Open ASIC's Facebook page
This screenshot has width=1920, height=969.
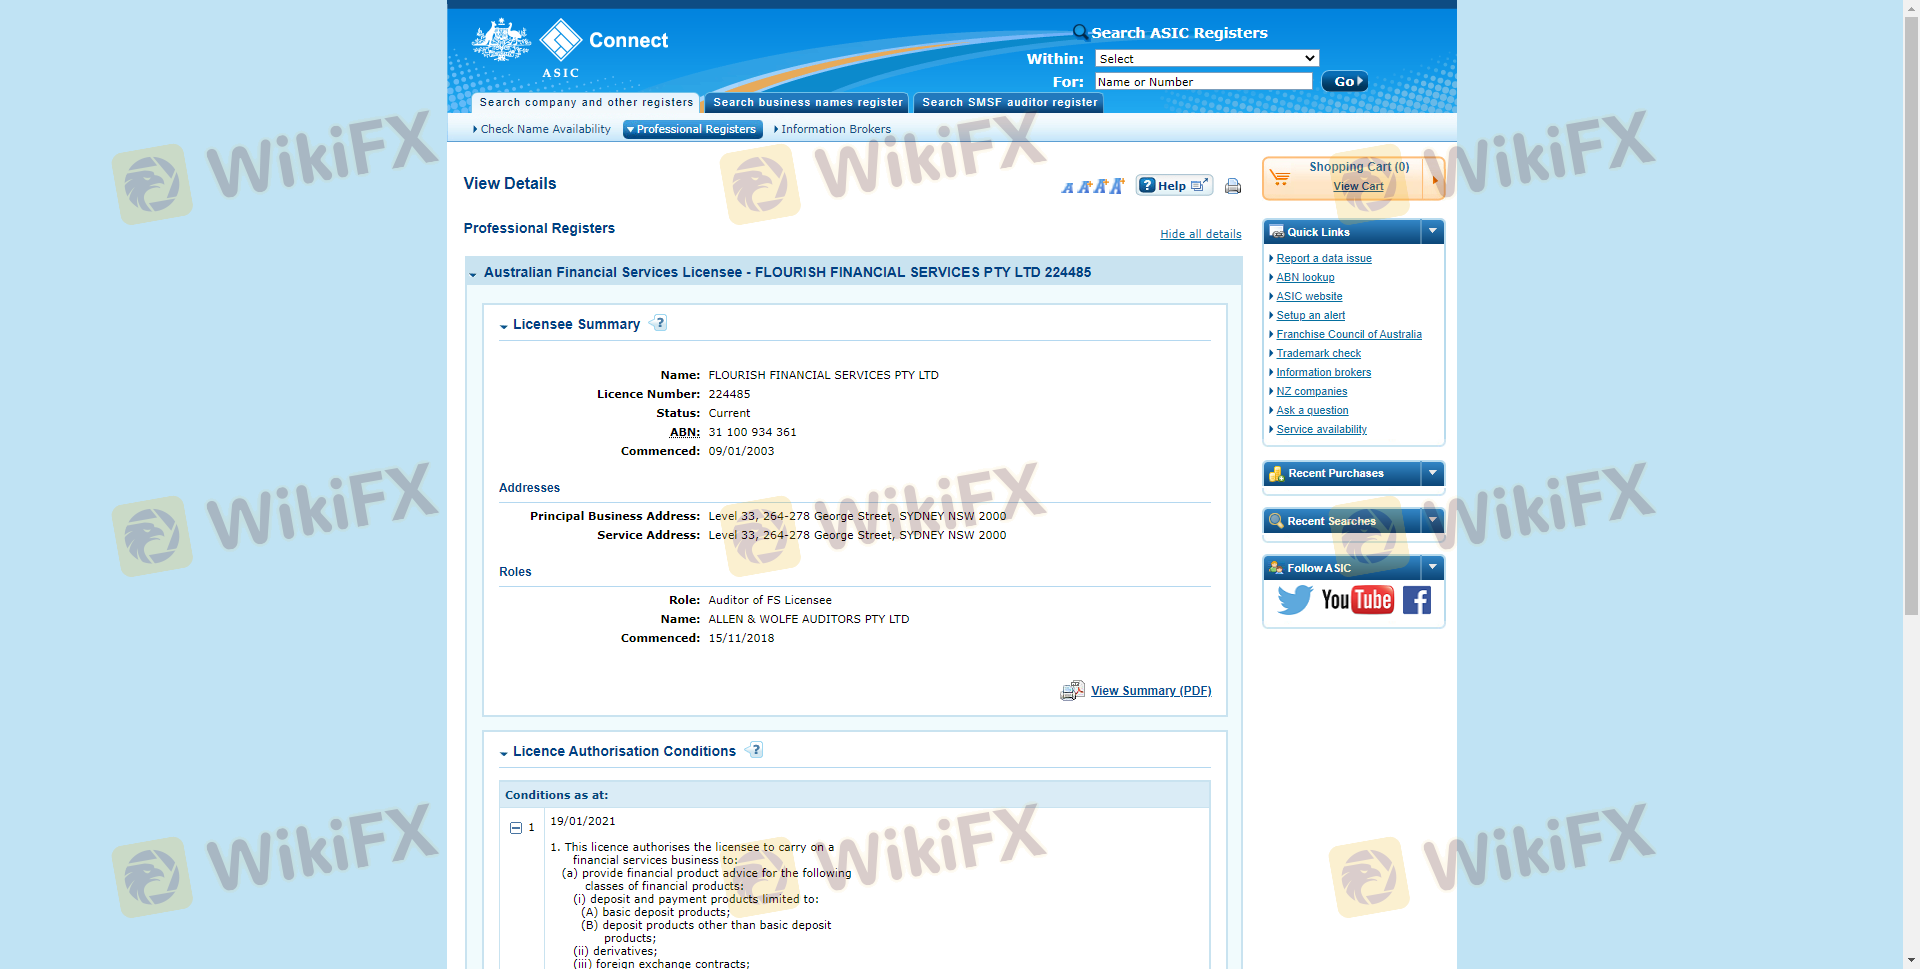click(1416, 600)
